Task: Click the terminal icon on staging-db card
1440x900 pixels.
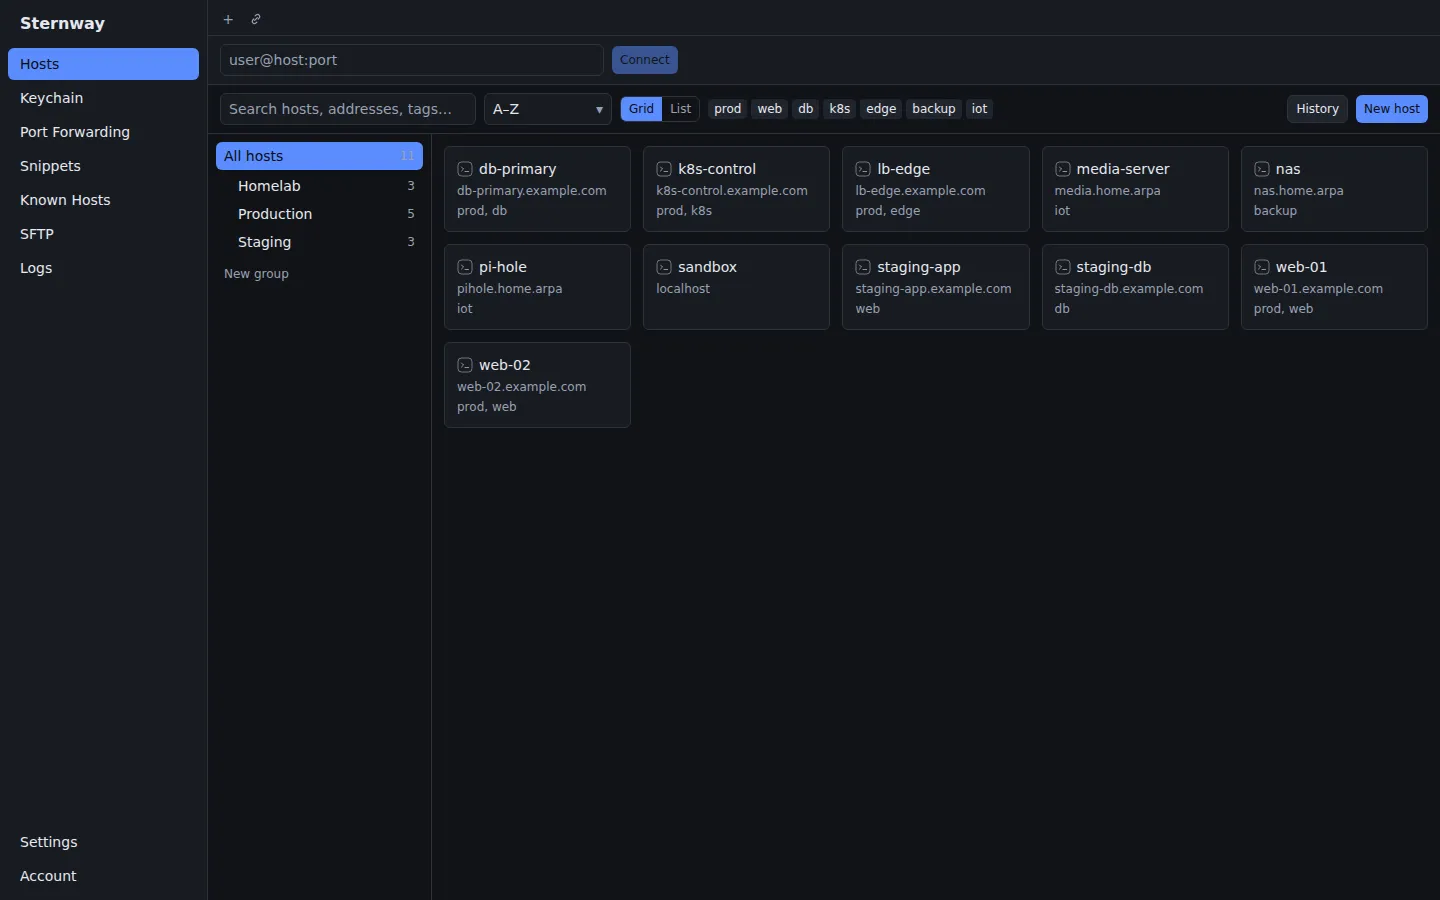Action: point(1063,267)
